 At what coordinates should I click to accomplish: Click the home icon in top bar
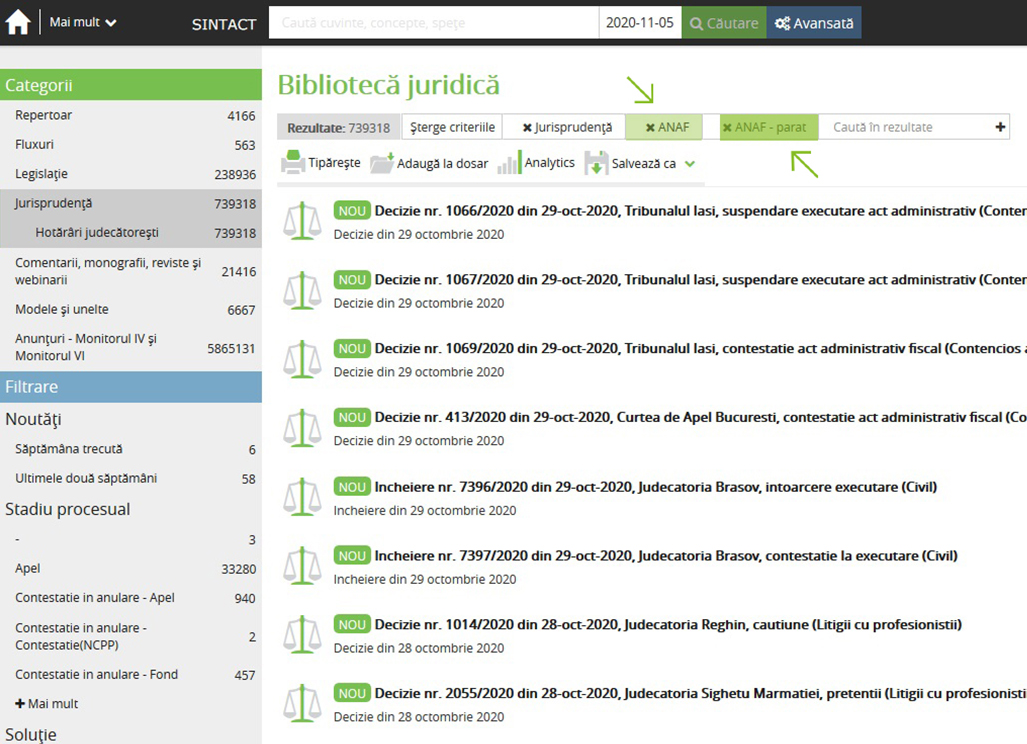[18, 22]
